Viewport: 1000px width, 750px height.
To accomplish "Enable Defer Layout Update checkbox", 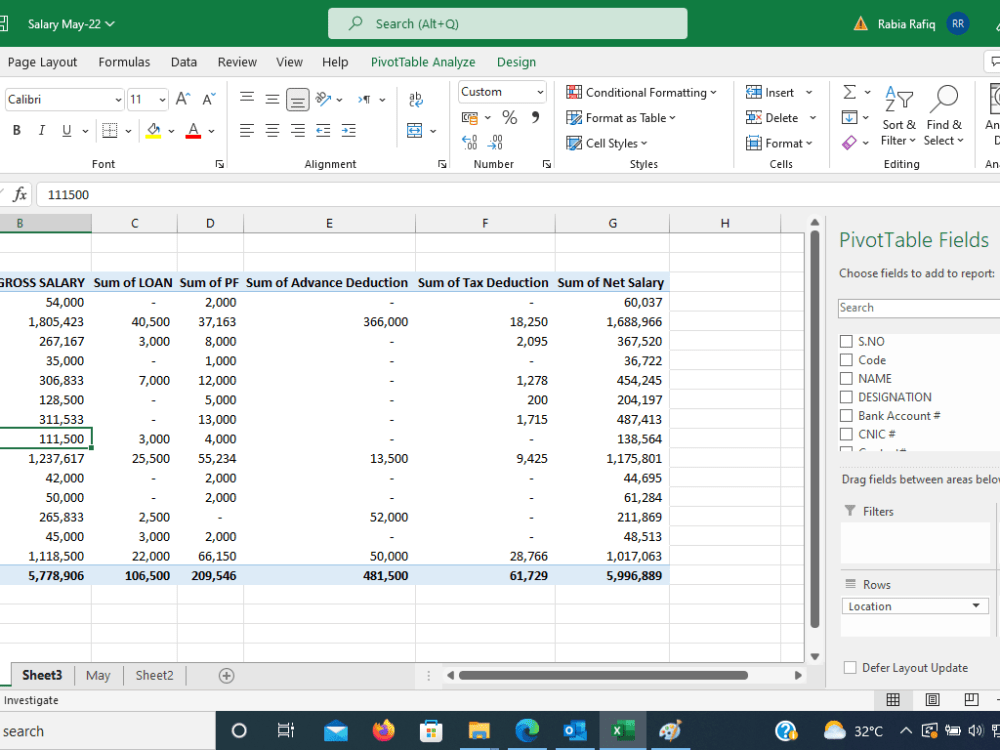I will tap(849, 668).
